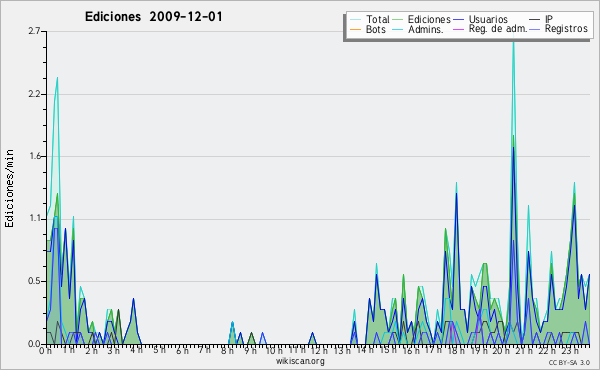The height and width of the screenshot is (370, 600).
Task: Click the 'CC BY-SA 3.0' license text
Action: tap(569, 362)
